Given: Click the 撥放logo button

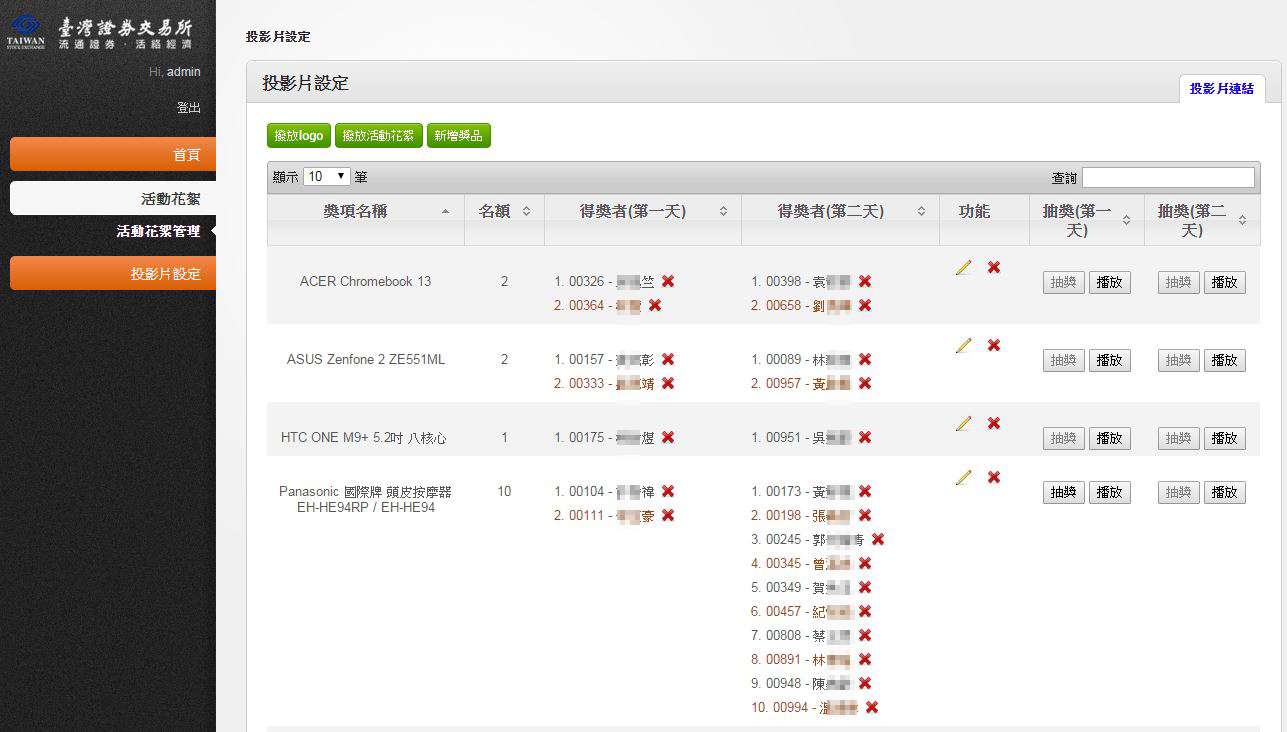Looking at the screenshot, I should tap(299, 136).
